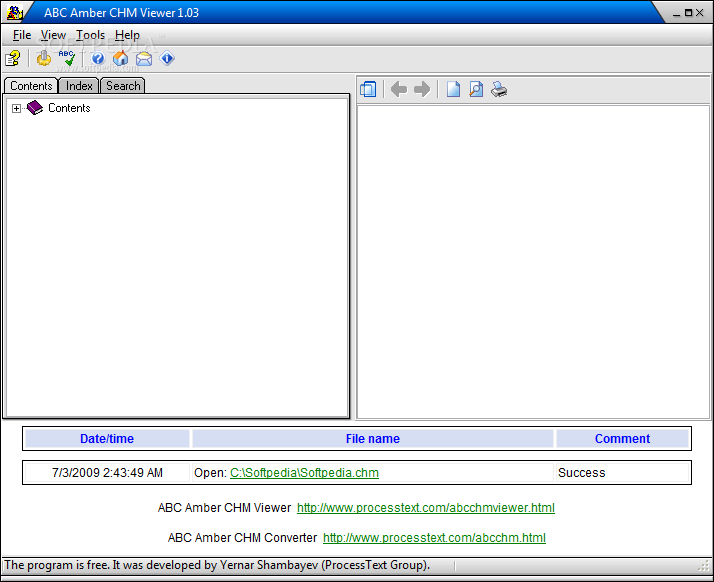Click the blue question mark help icon
The width and height of the screenshot is (714, 582).
(98, 58)
